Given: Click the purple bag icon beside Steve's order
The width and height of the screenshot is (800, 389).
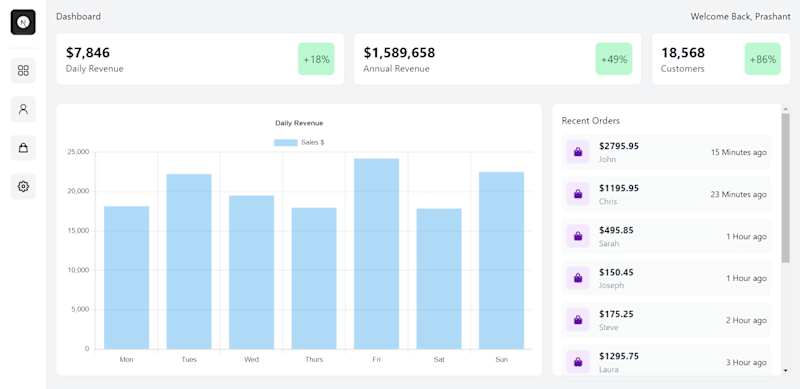Looking at the screenshot, I should pyautogui.click(x=578, y=320).
